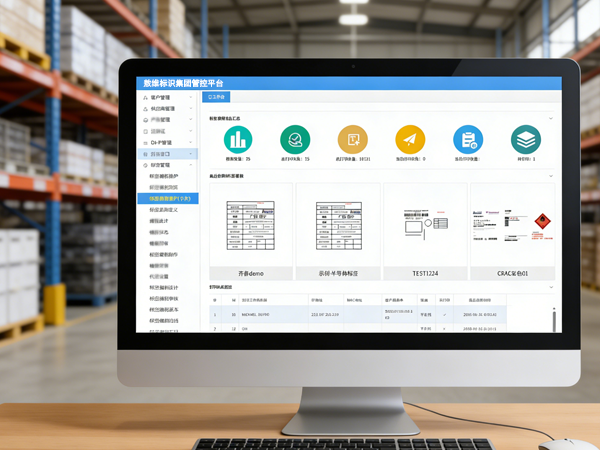This screenshot has width=600, height=450.
Task: Click the orange paper plane icon
Action: (x=410, y=140)
